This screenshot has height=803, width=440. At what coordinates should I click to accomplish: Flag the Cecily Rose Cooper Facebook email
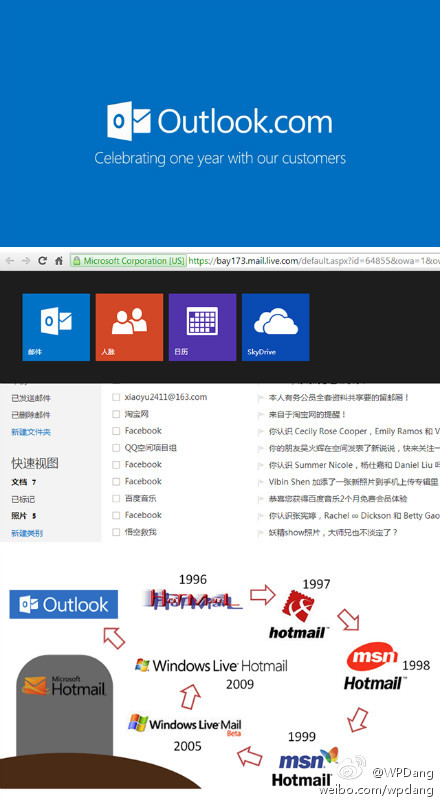pyautogui.click(x=261, y=432)
